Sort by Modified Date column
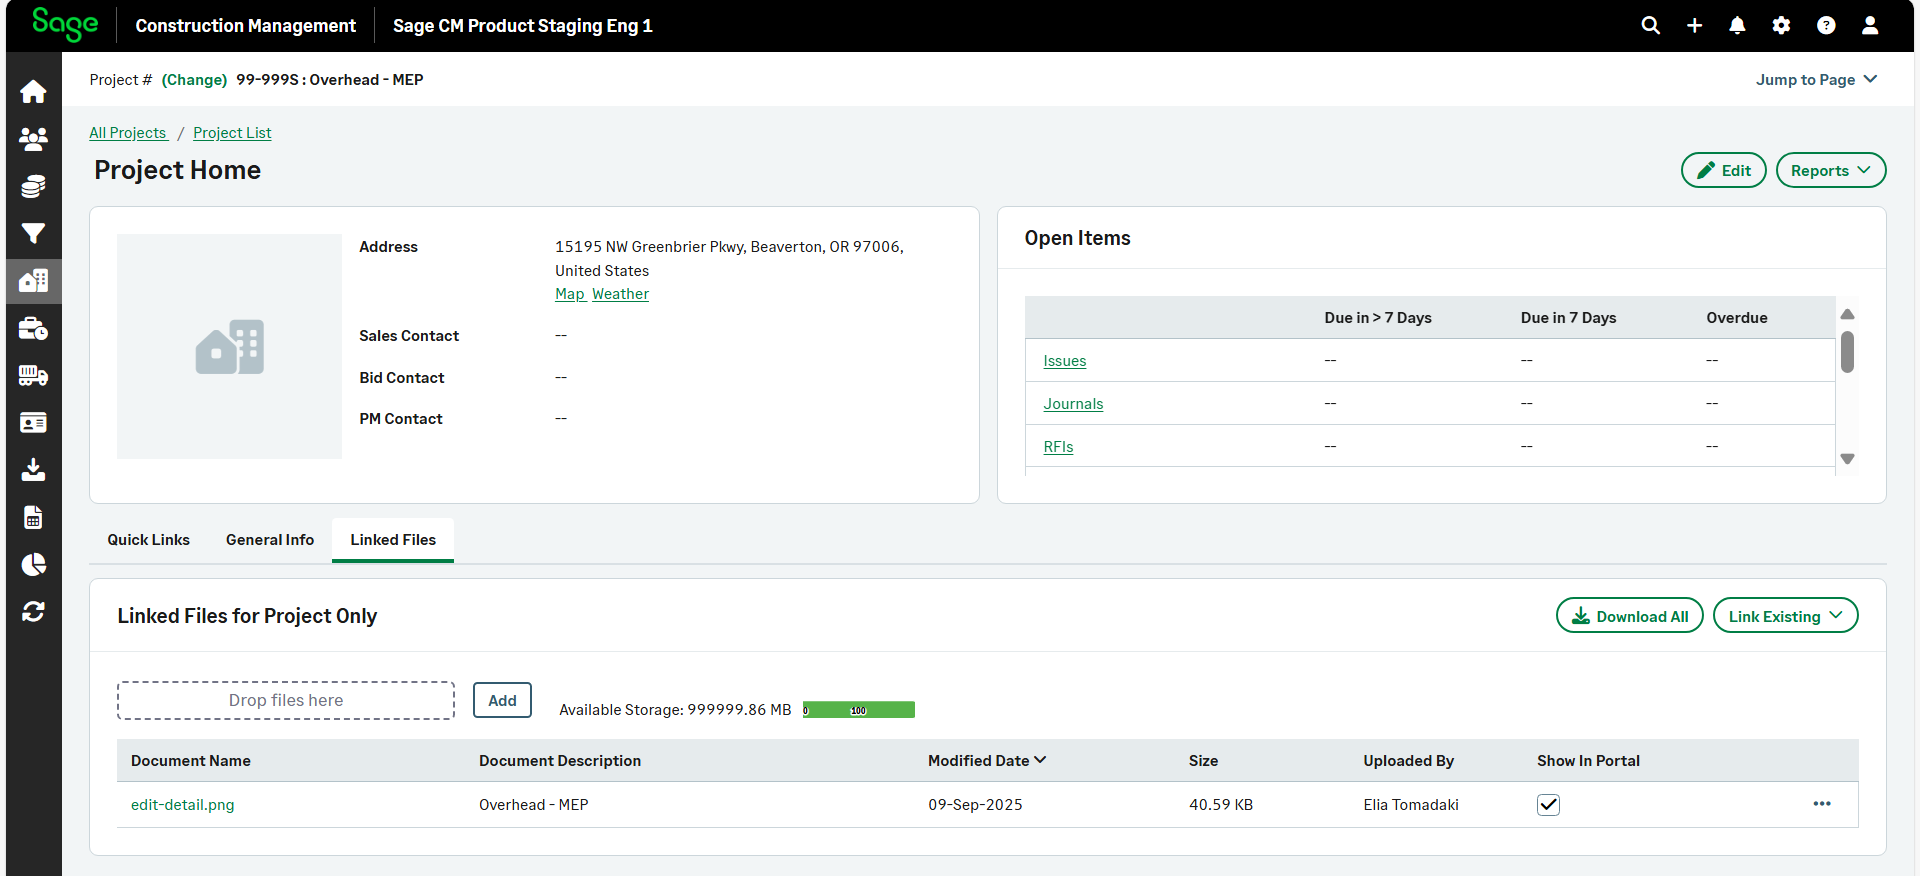The image size is (1920, 876). point(986,761)
